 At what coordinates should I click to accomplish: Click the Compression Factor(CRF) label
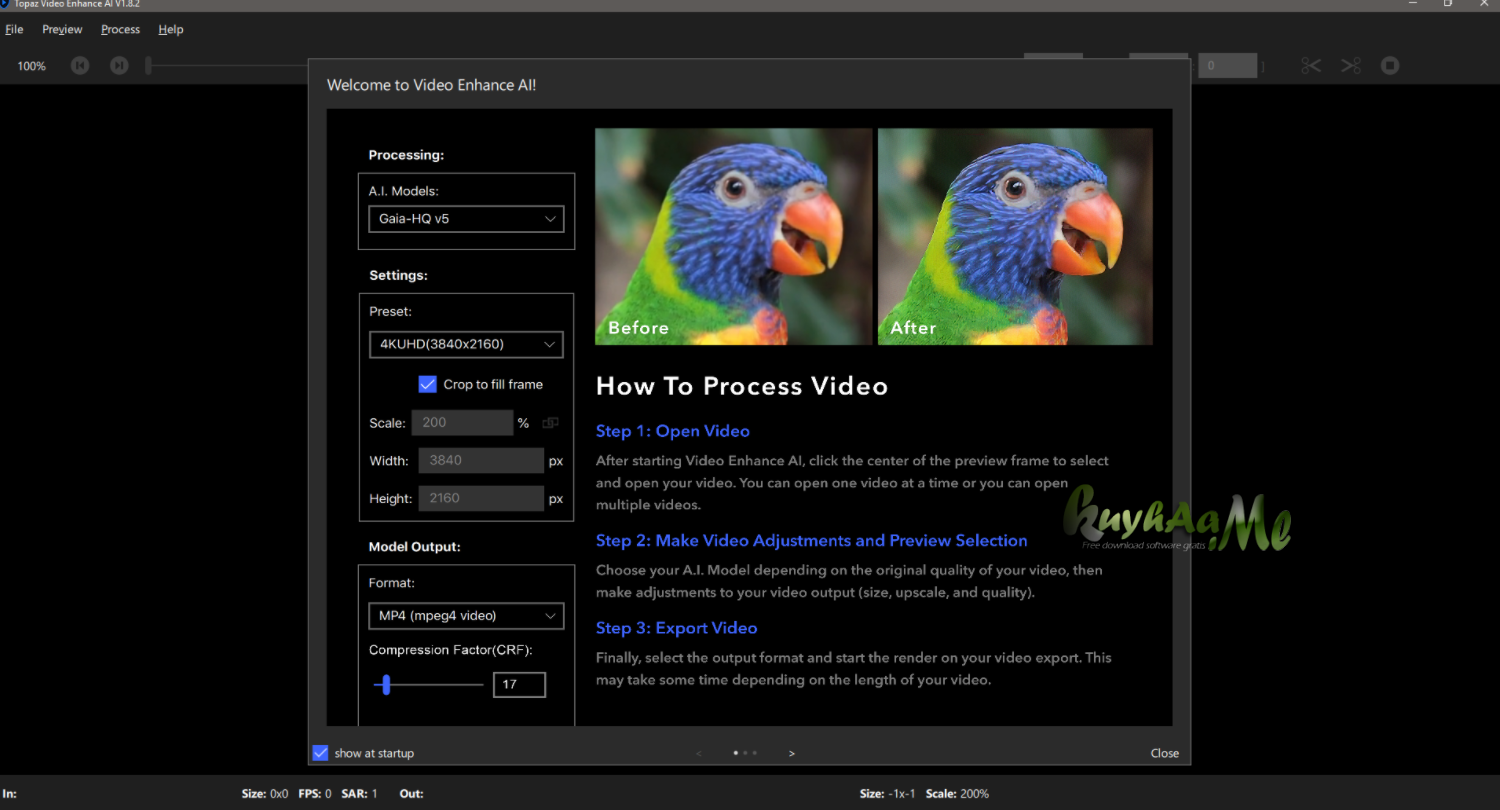pos(451,650)
